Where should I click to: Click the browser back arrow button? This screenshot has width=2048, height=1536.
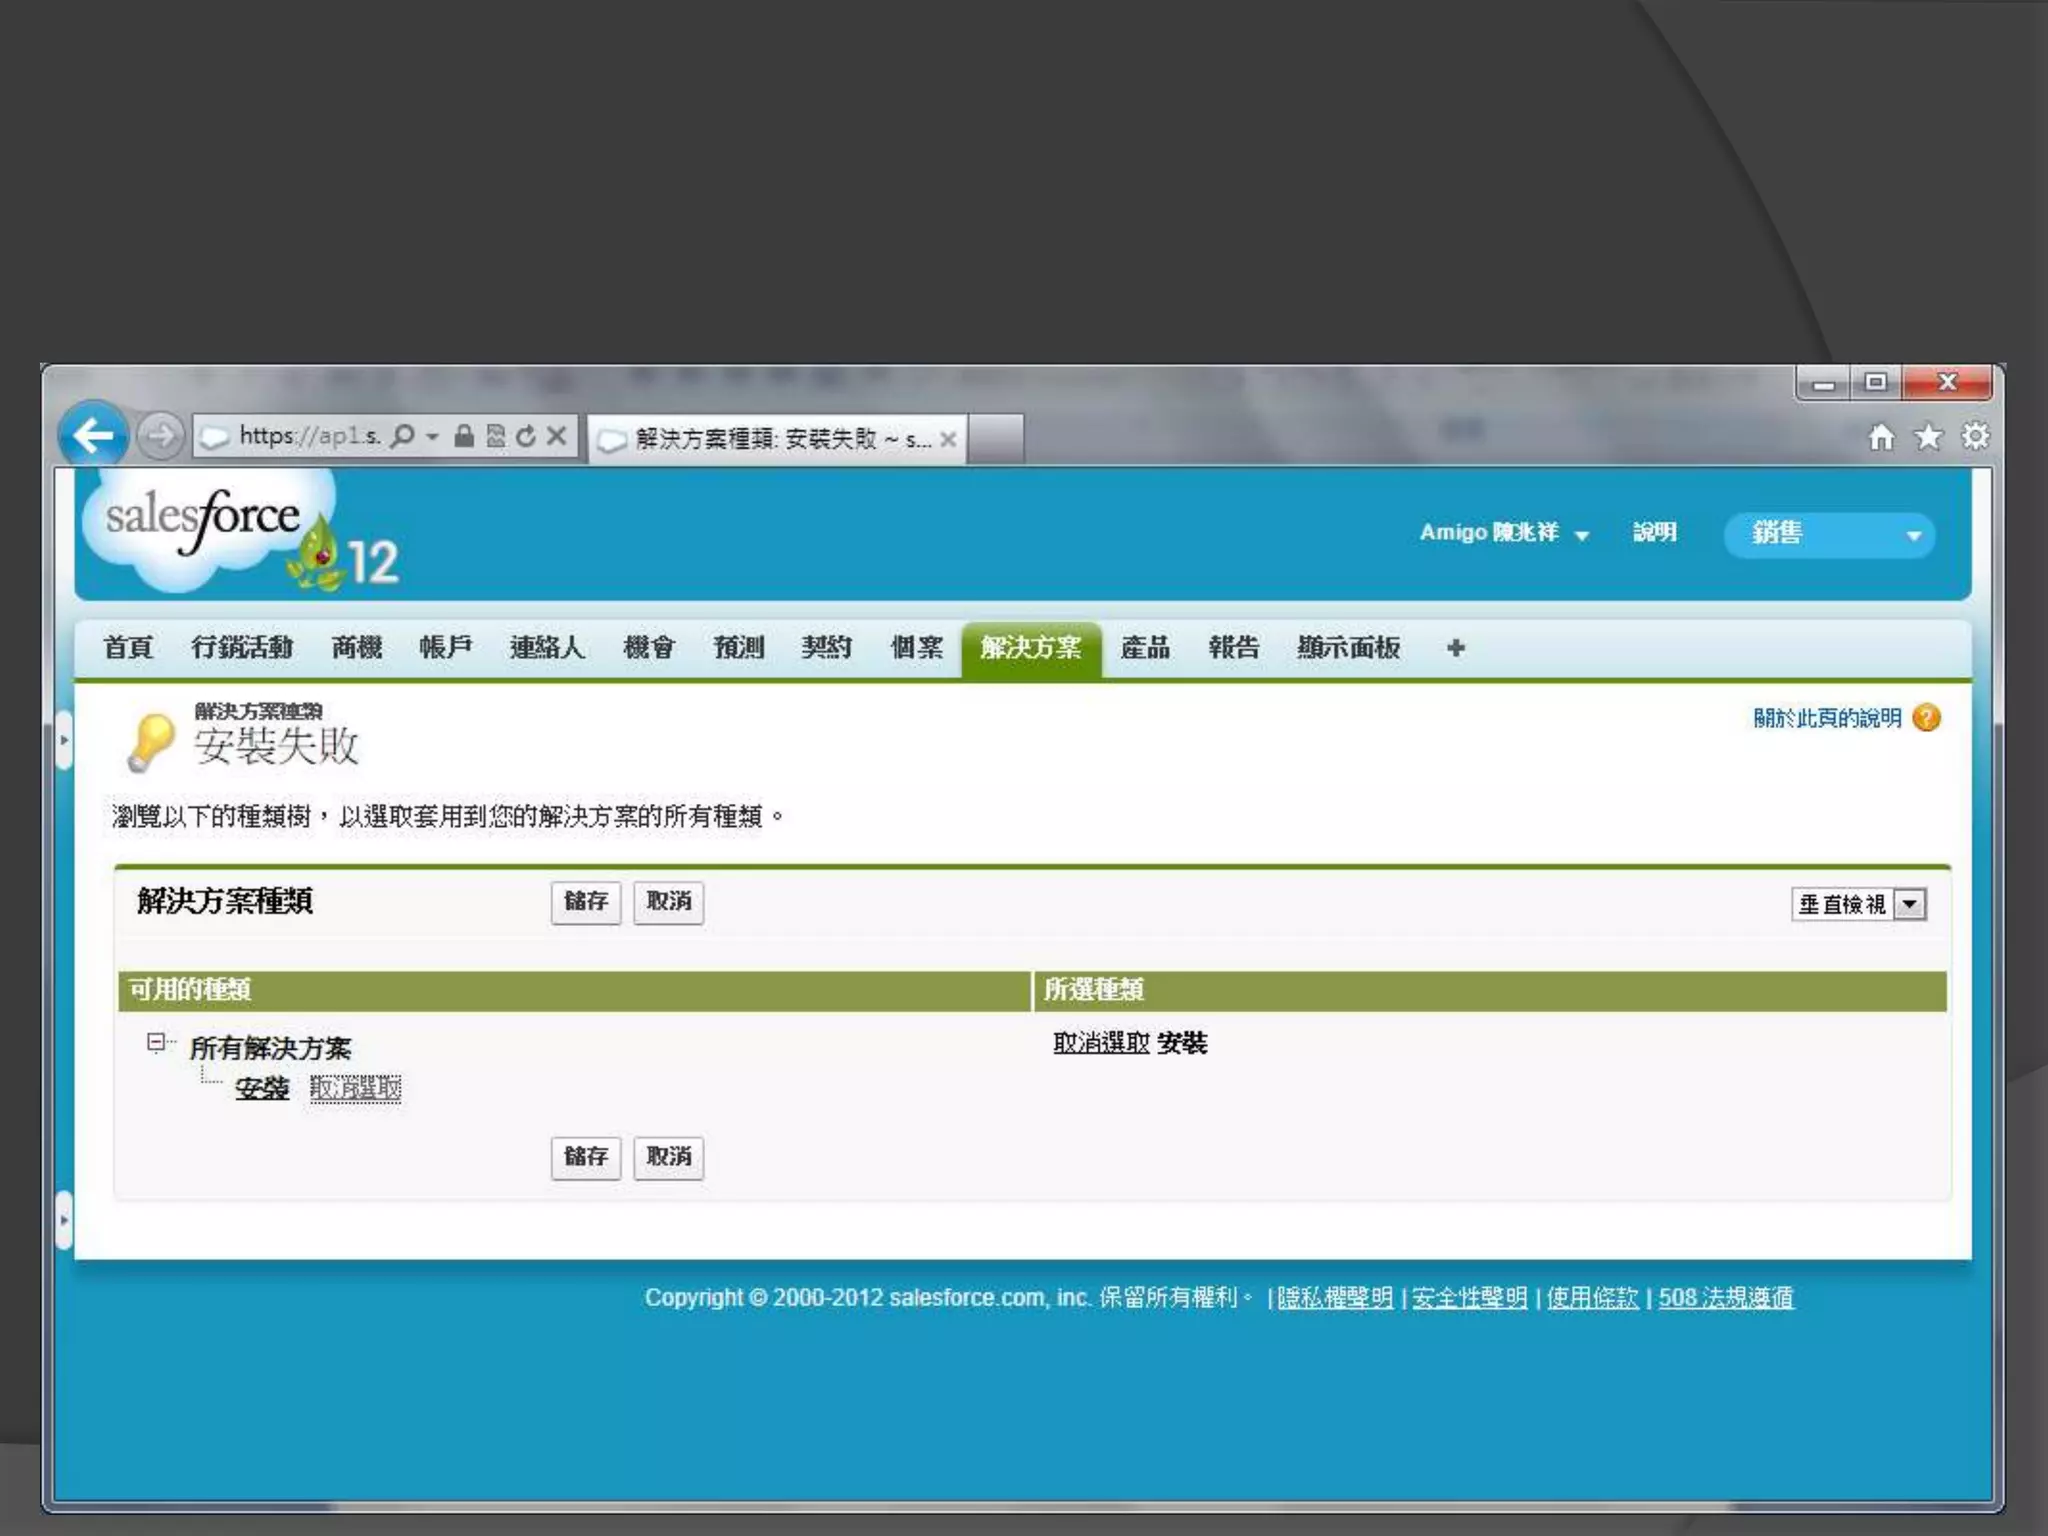coord(93,436)
